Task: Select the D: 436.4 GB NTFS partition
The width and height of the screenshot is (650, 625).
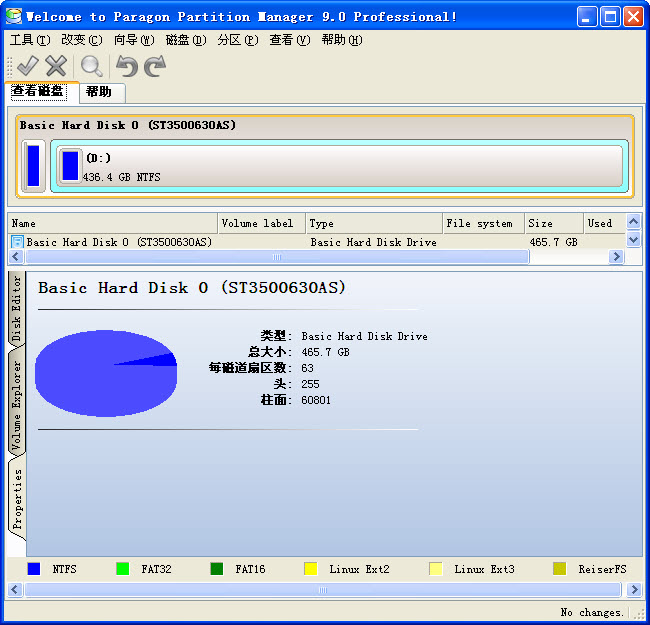Action: point(339,166)
